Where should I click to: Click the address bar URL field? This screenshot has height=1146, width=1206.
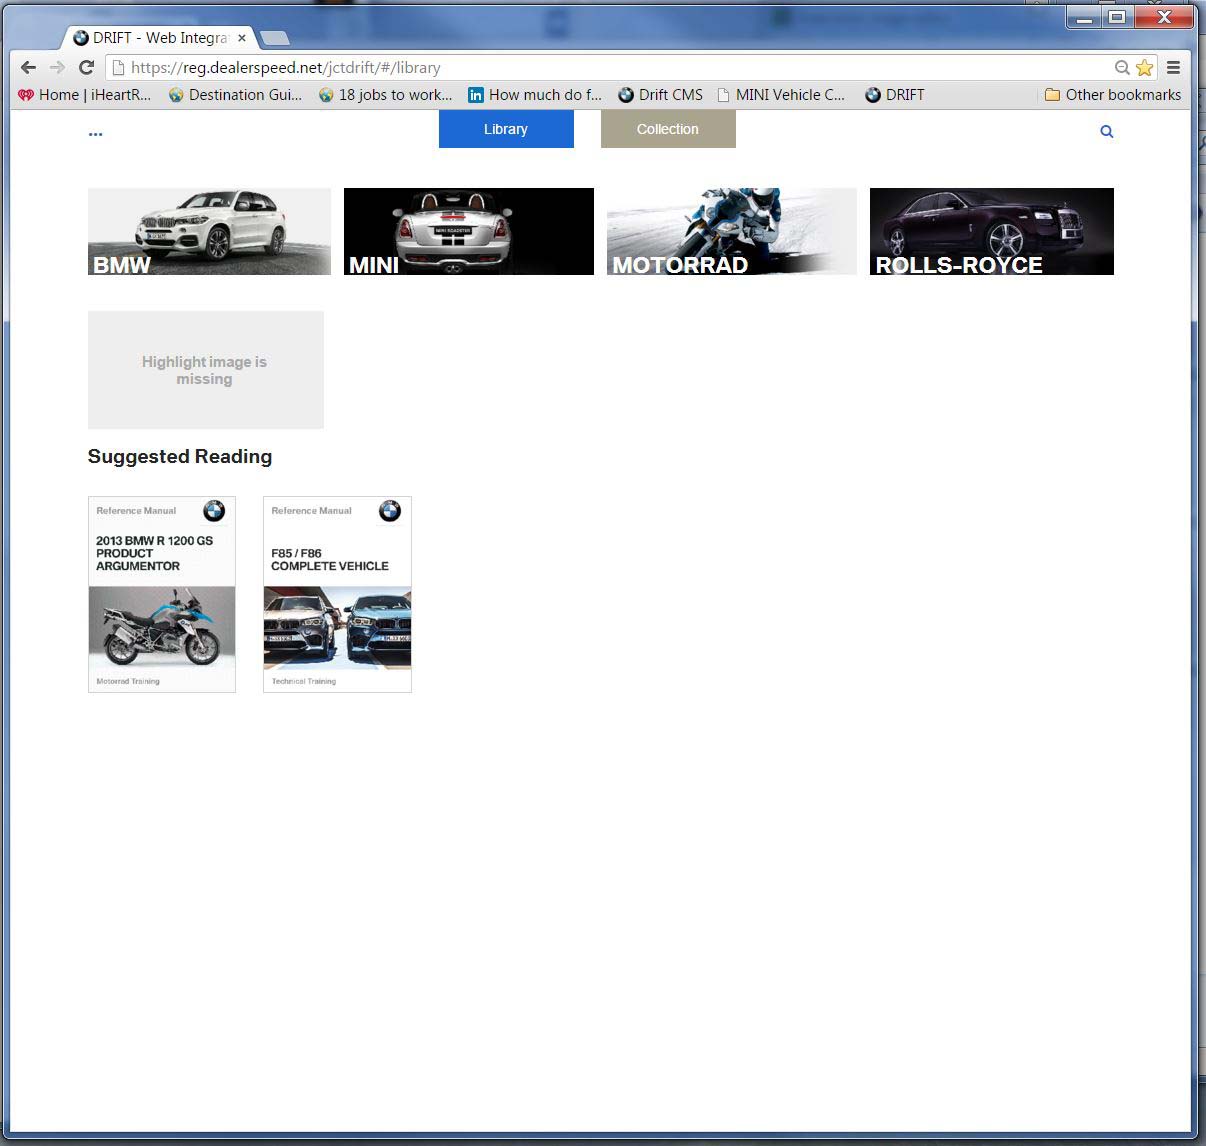coord(600,68)
